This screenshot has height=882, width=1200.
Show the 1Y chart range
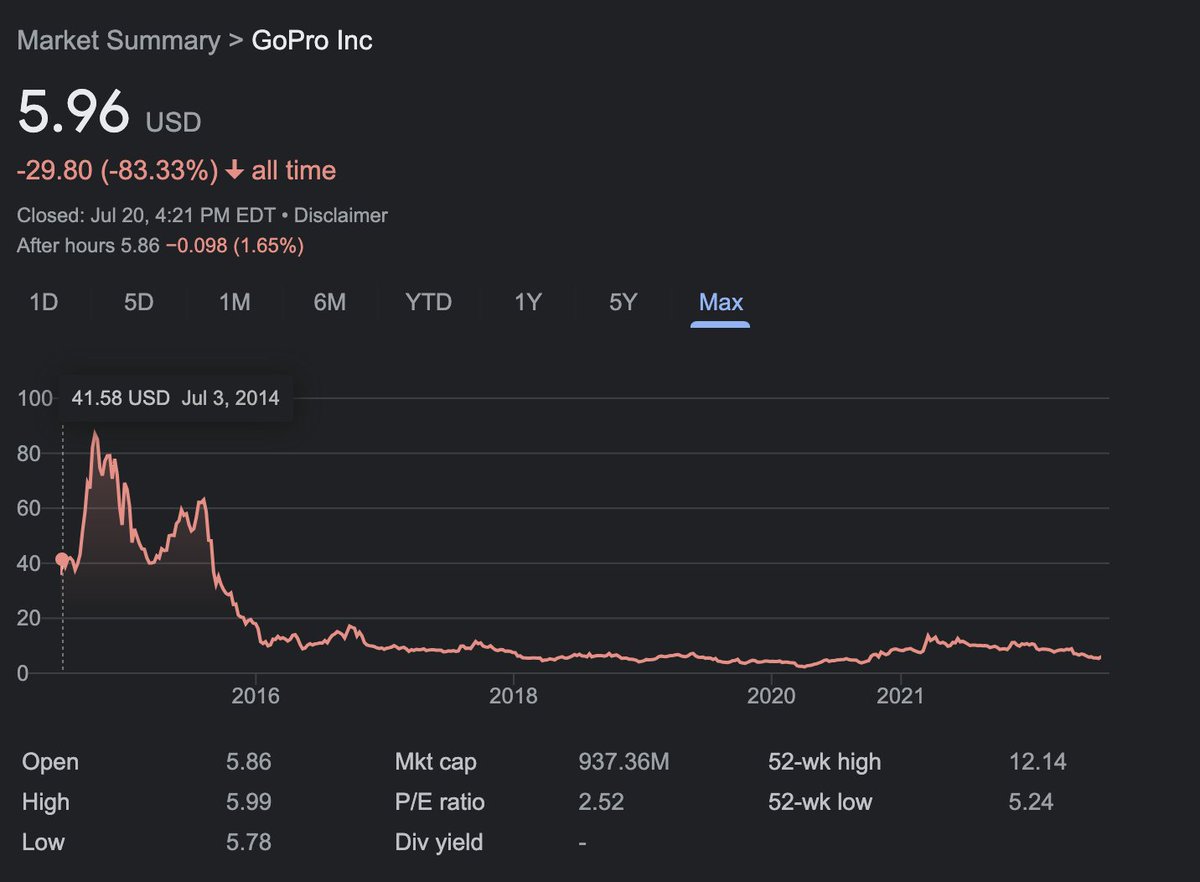pos(527,302)
